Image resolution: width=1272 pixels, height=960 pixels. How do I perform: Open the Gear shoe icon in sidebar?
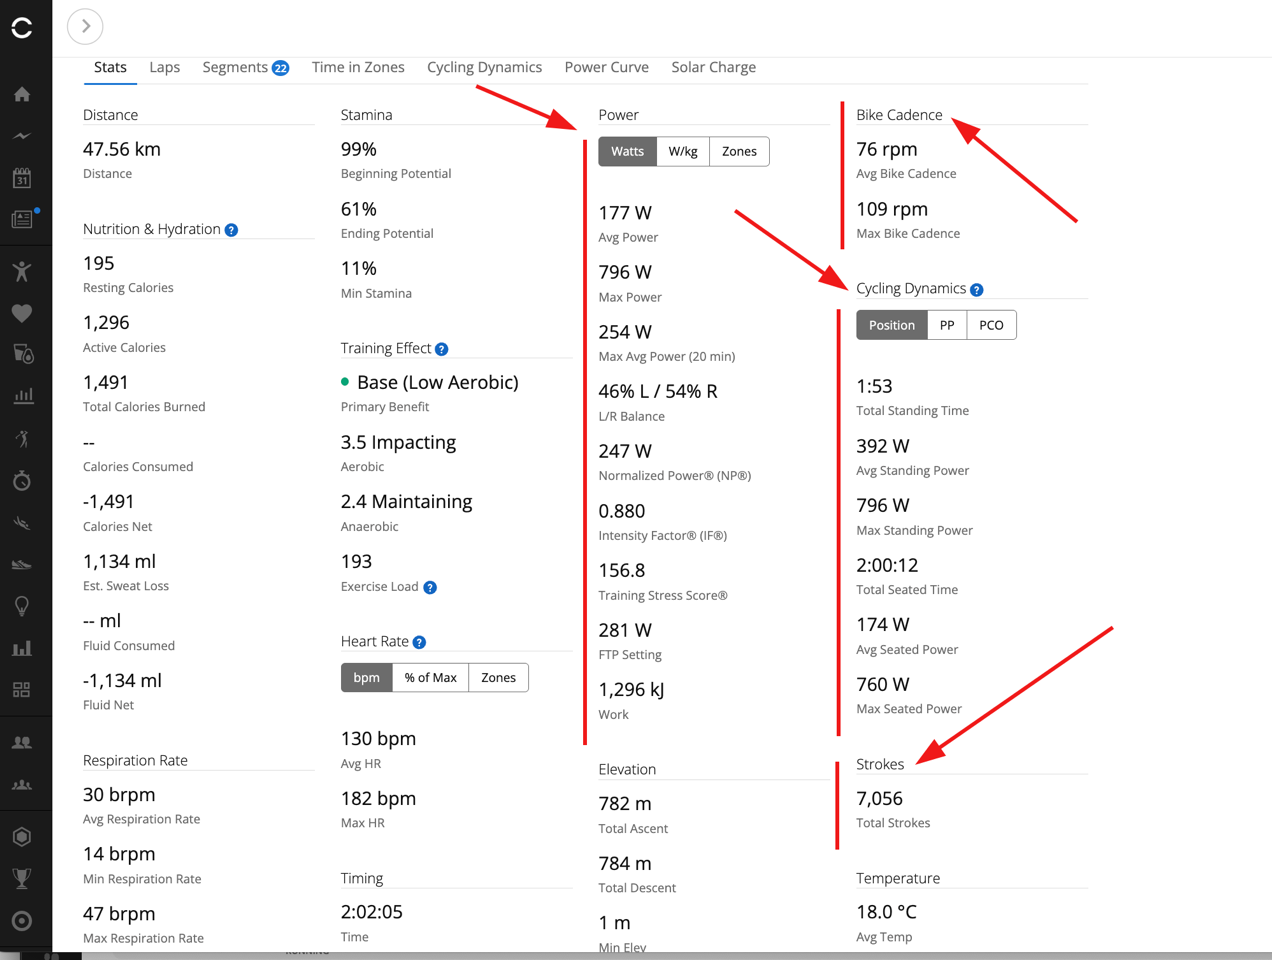(x=22, y=565)
